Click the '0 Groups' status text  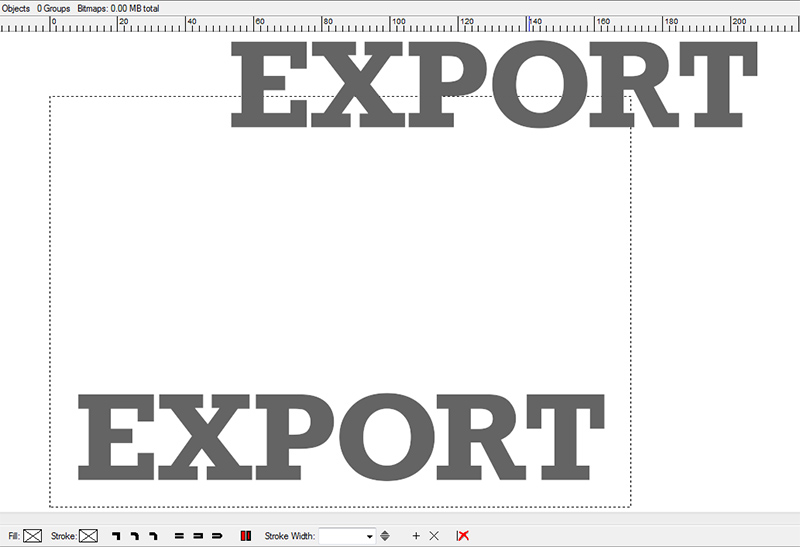point(54,8)
